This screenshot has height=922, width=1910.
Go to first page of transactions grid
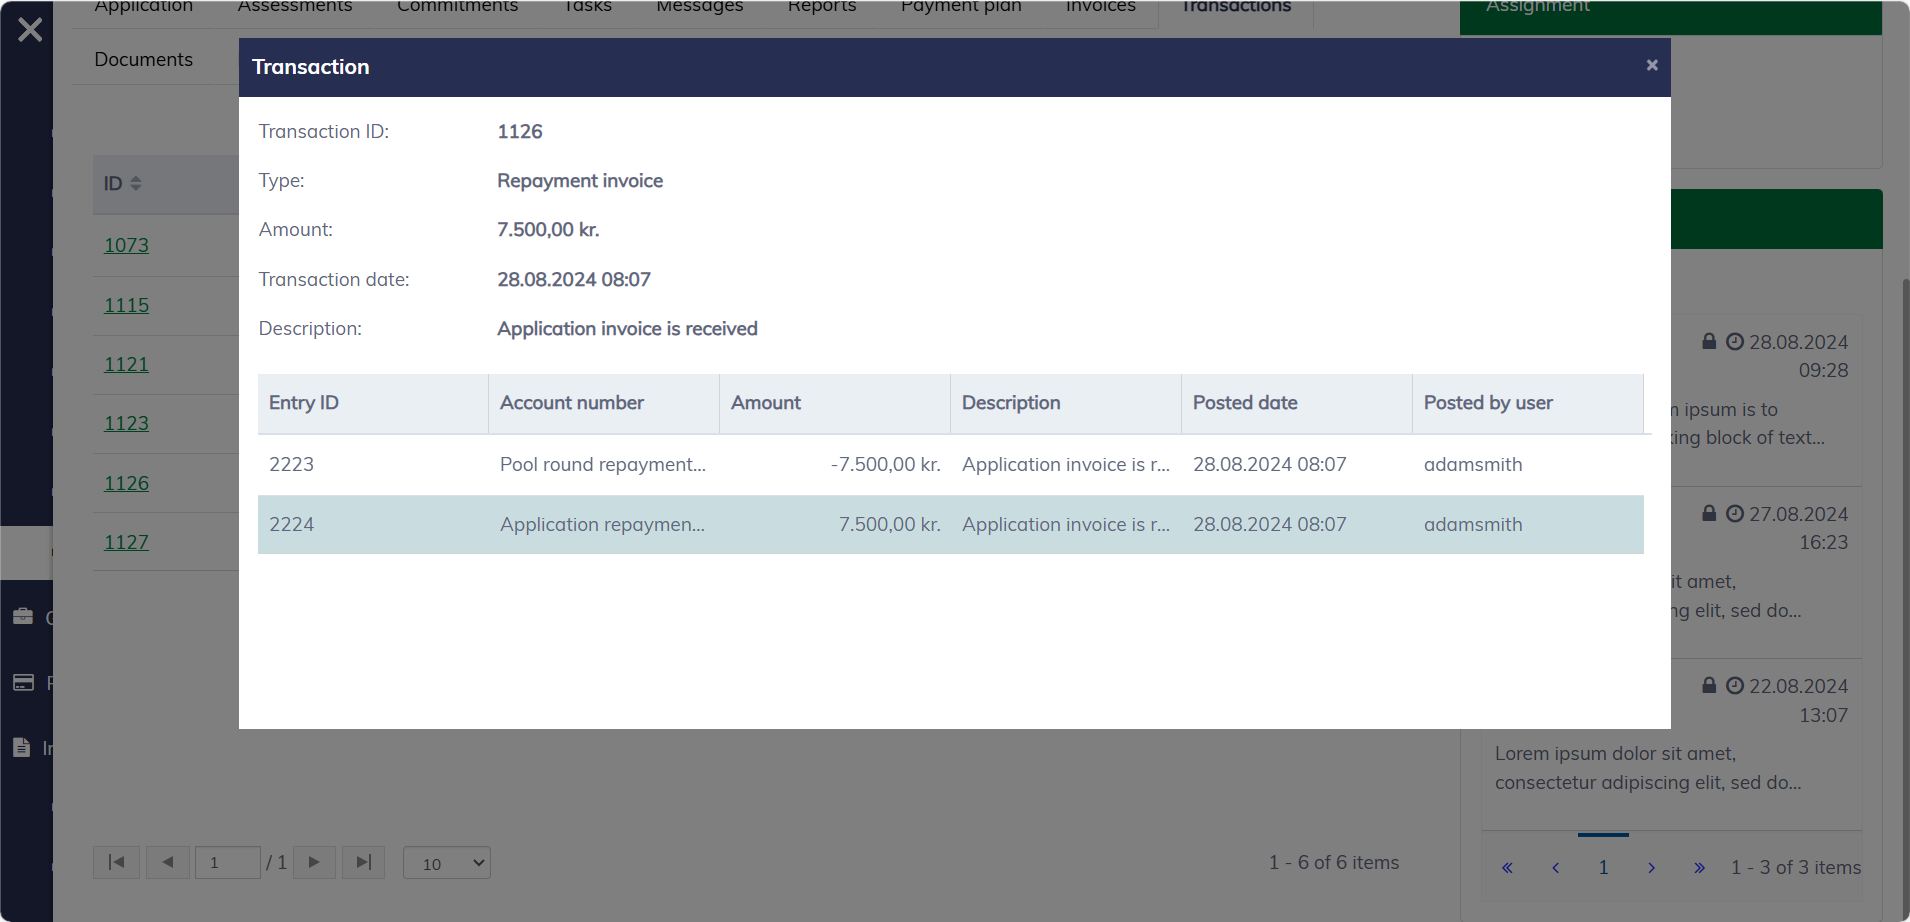click(x=116, y=862)
